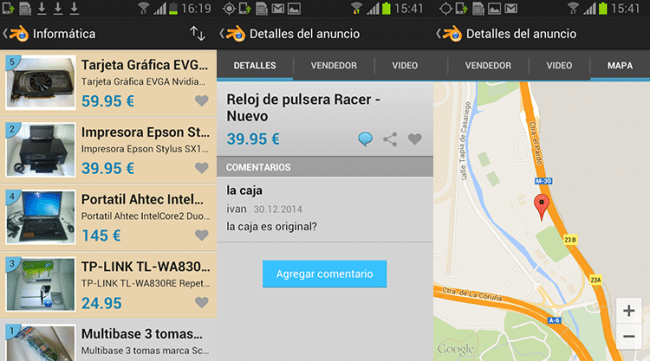
Task: Open the Ahtec laptop thumbnail
Action: coord(40,217)
